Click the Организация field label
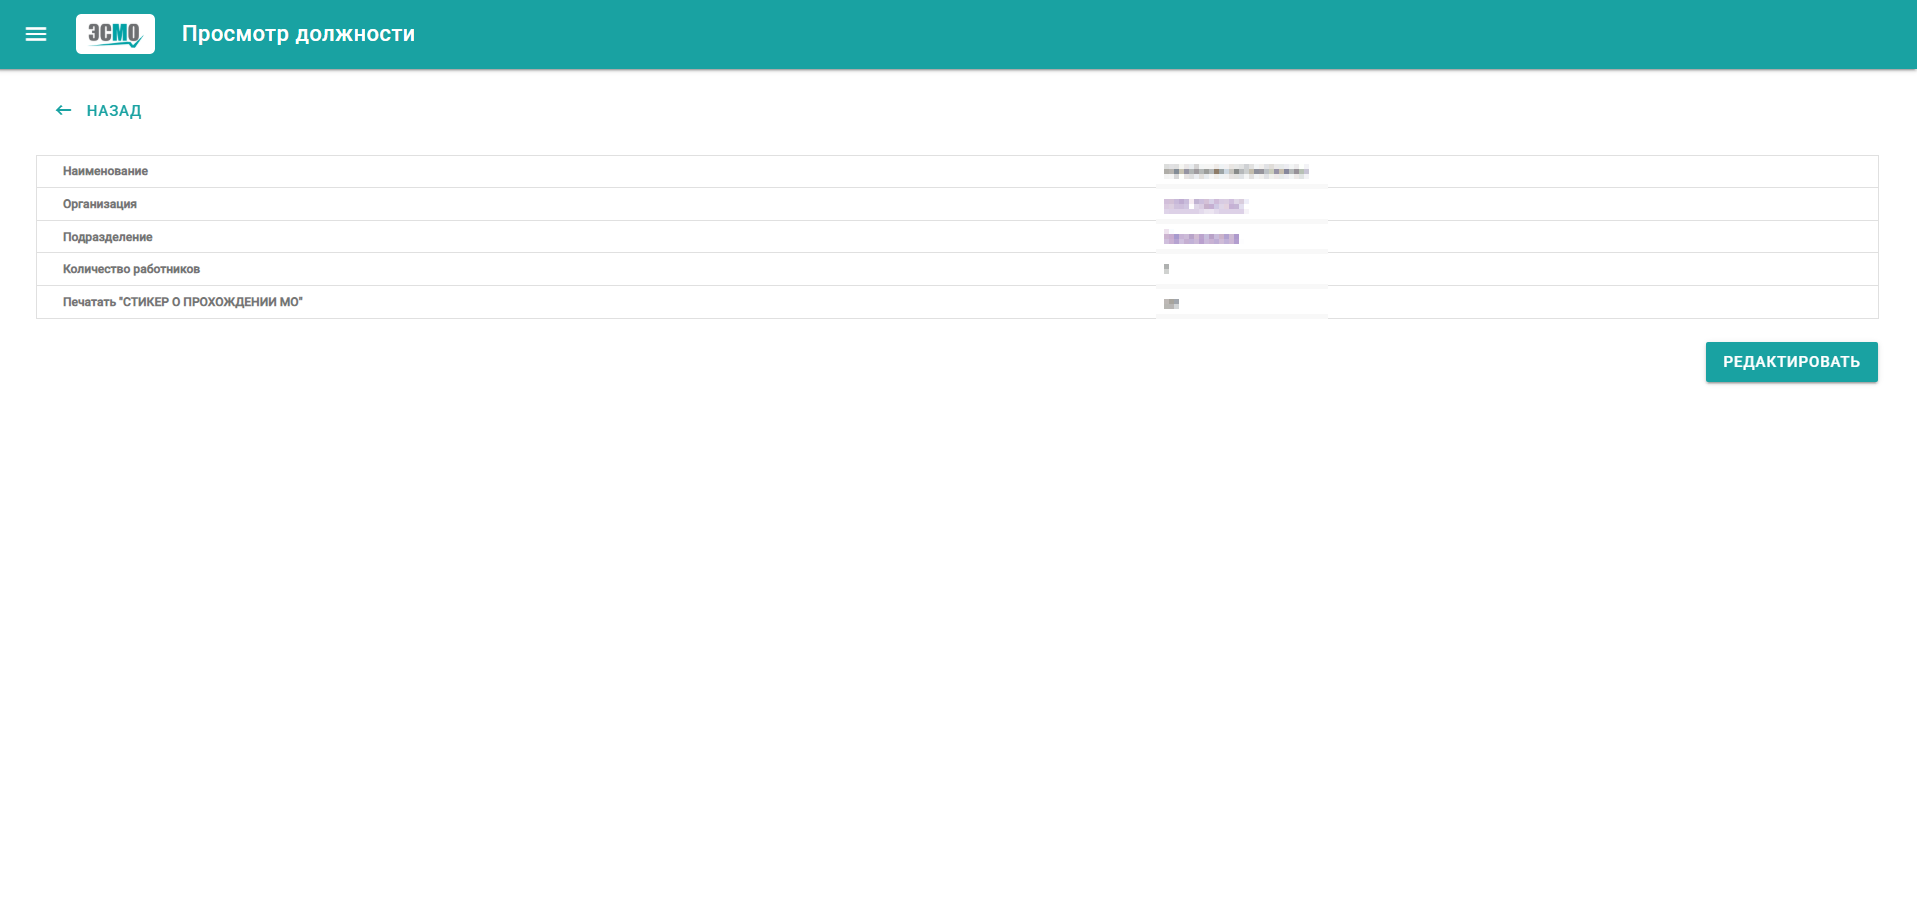The image size is (1917, 908). [100, 204]
